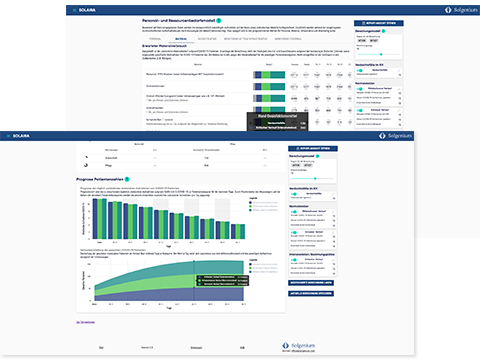Click second region chip in front Berechnungsmodell card

[308, 165]
